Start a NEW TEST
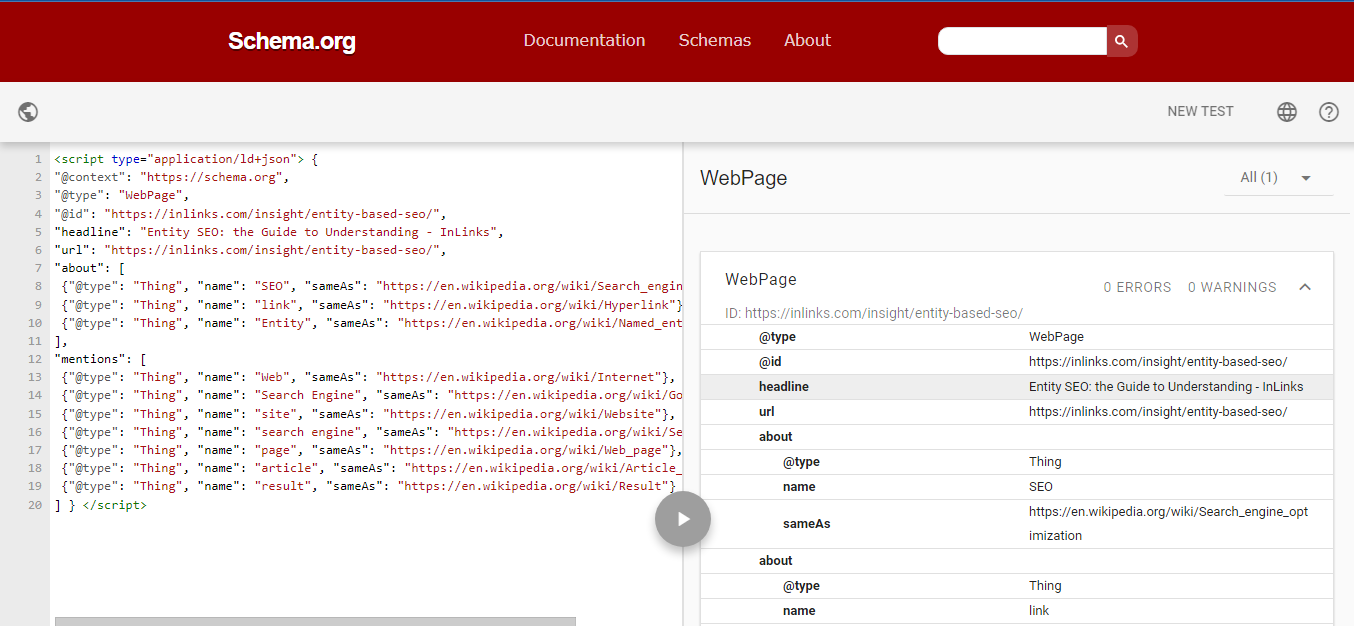This screenshot has height=626, width=1354. pos(1200,112)
